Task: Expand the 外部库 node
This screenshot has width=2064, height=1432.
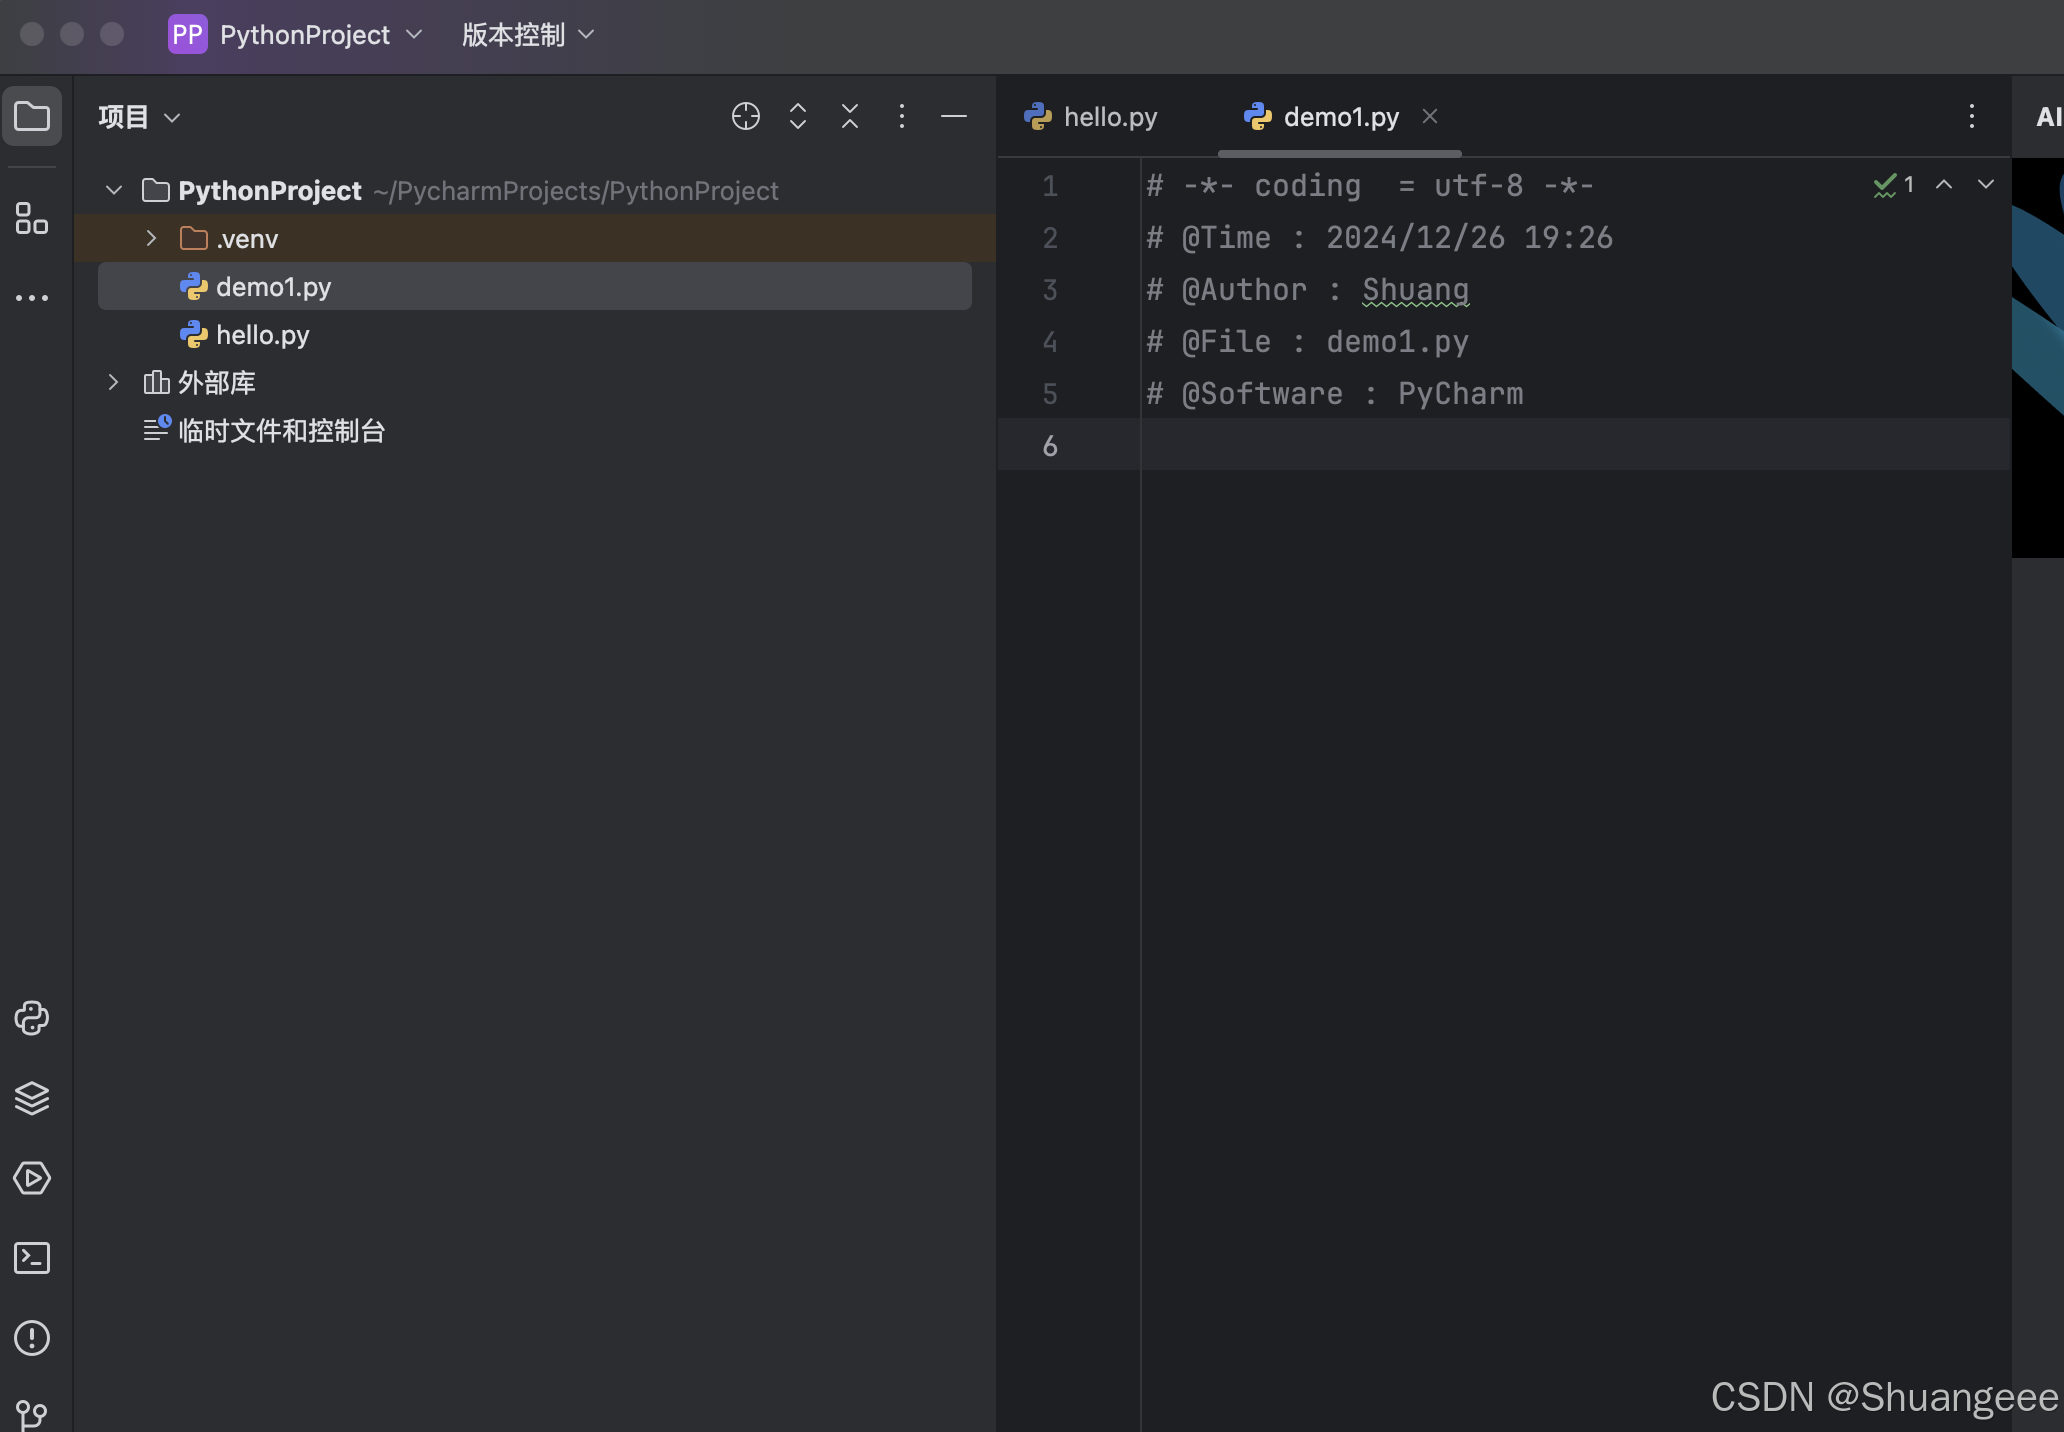Action: tap(113, 382)
